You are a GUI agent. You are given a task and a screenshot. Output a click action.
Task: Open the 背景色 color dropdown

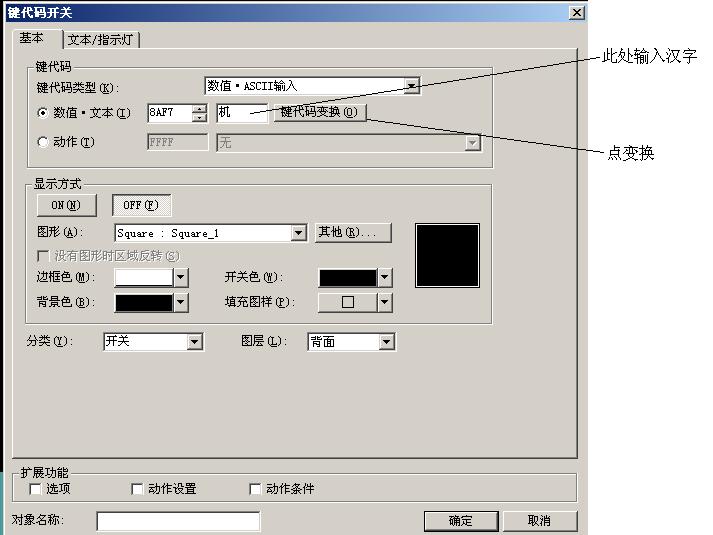pos(181,301)
